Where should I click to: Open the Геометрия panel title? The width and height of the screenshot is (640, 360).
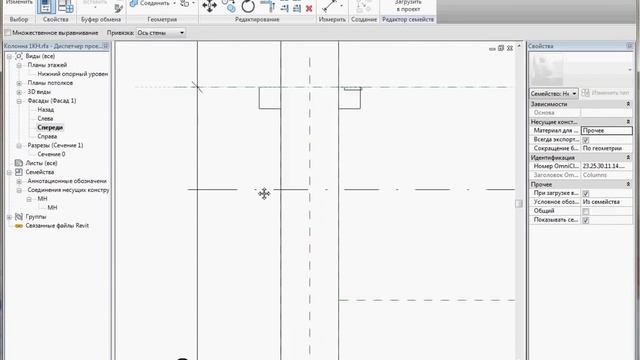tap(162, 19)
